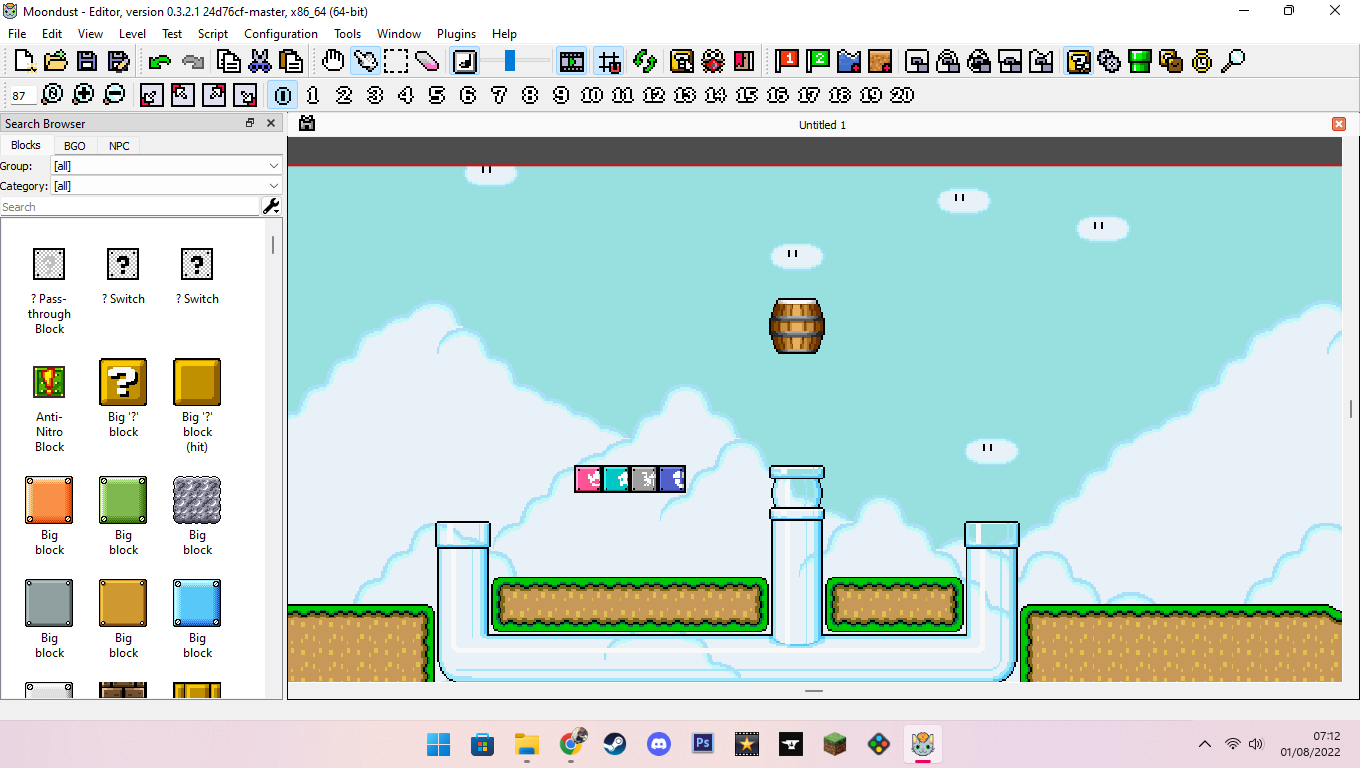Activate rectangular selection only mode
The image size is (1360, 768).
coord(396,62)
